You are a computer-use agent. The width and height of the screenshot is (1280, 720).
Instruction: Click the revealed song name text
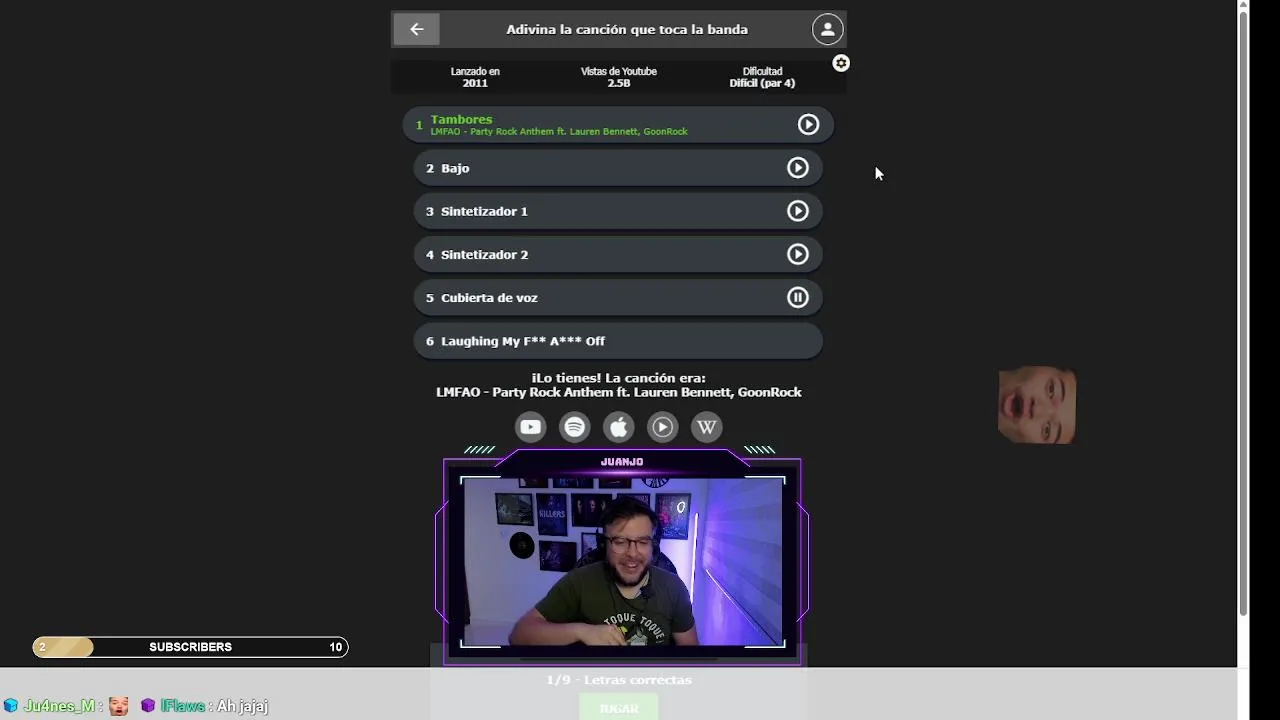click(619, 392)
